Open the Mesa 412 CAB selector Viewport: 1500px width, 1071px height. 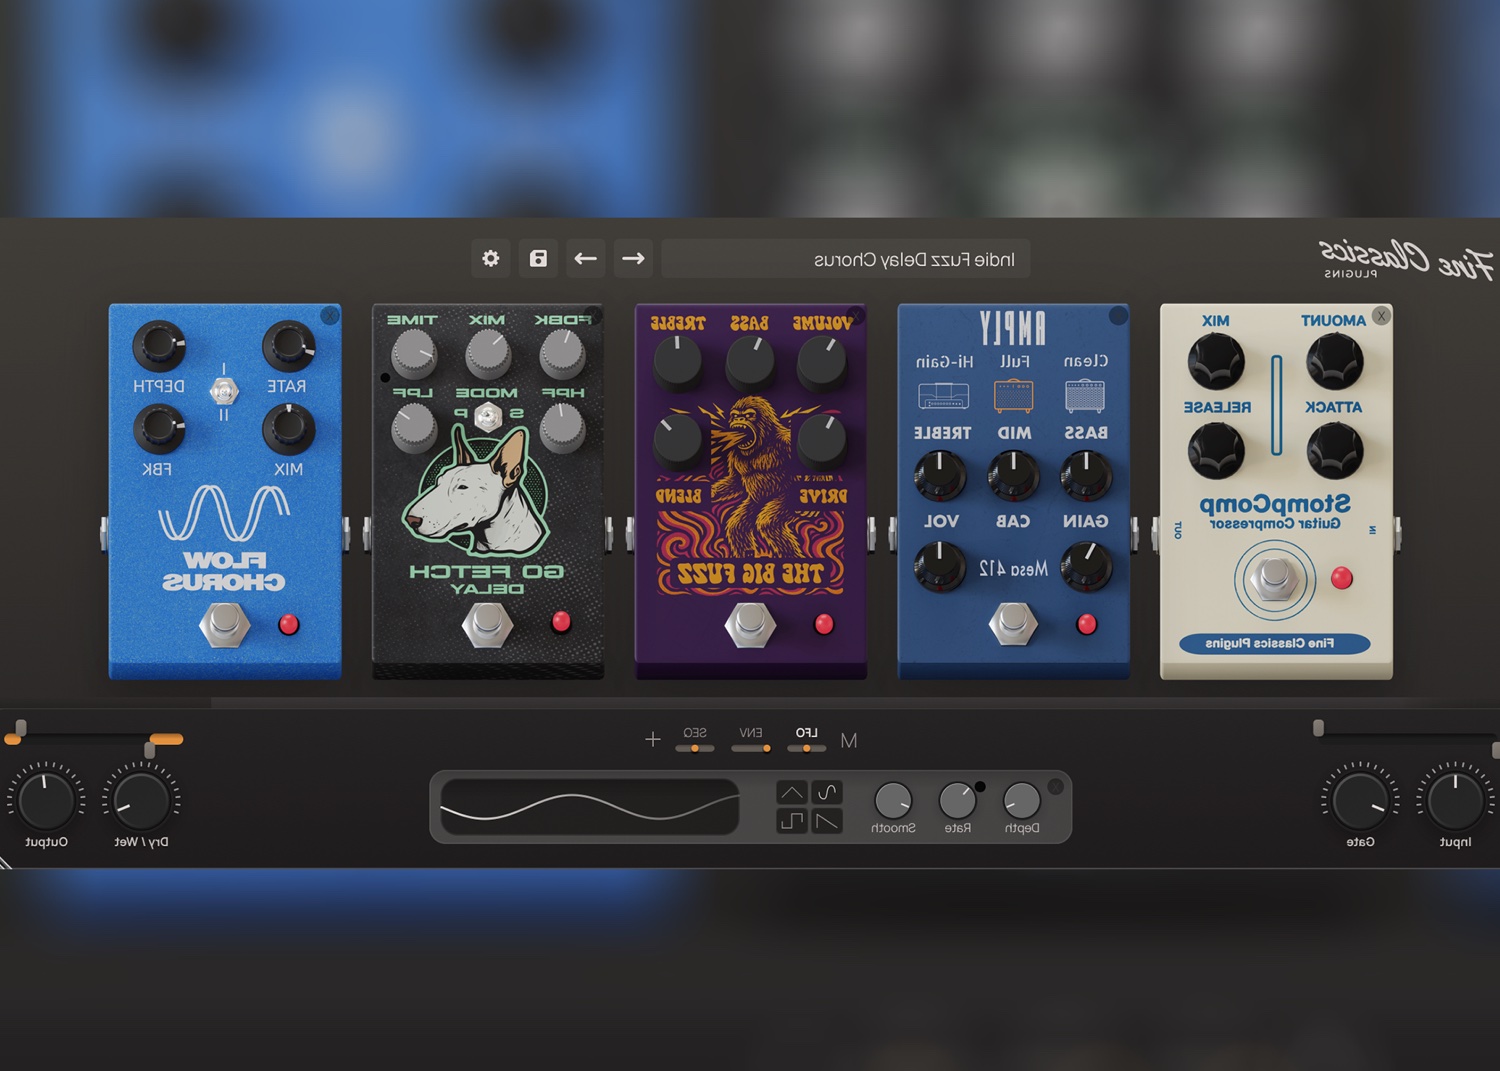coord(1013,569)
